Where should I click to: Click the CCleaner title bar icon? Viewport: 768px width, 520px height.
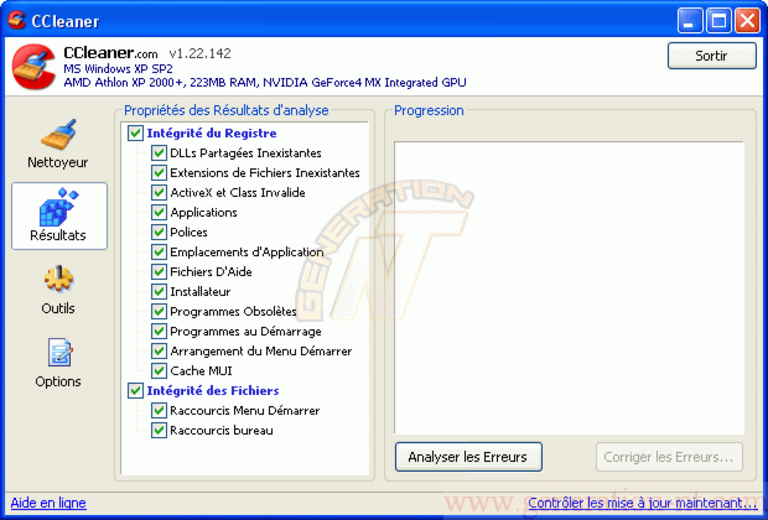17,21
